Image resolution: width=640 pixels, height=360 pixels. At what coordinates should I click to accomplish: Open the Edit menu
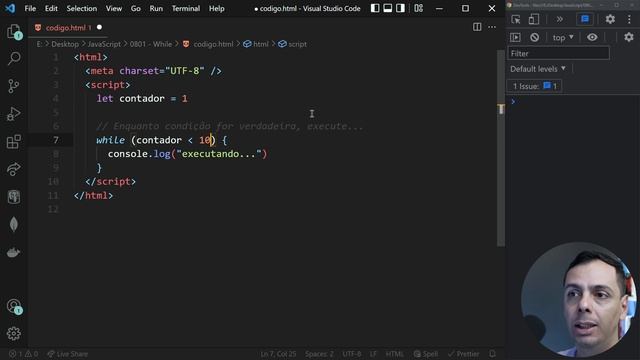tap(51, 8)
